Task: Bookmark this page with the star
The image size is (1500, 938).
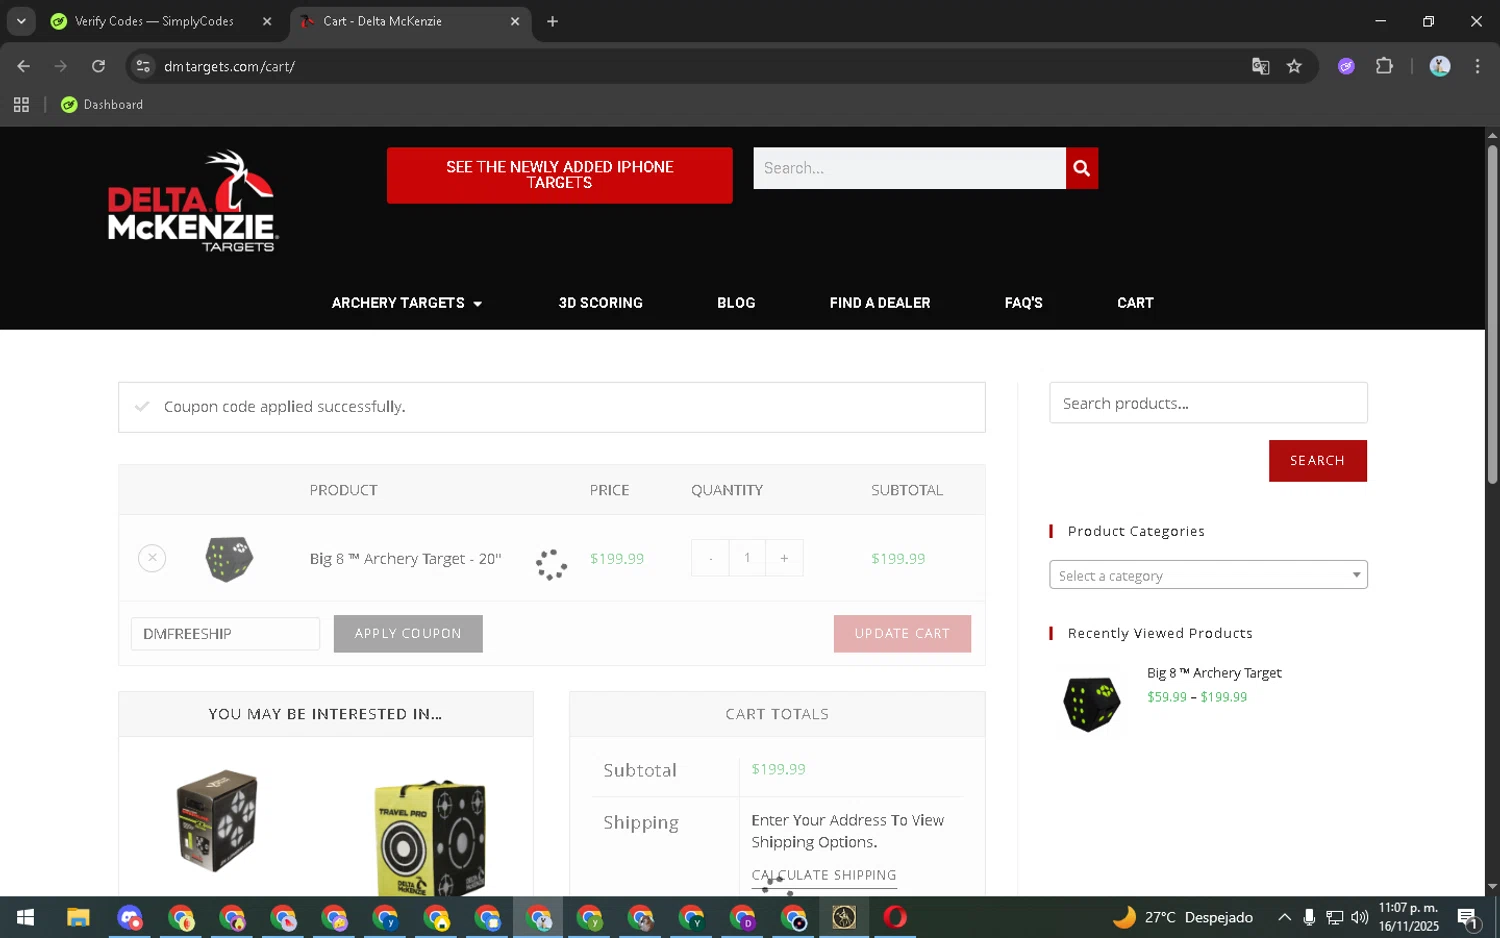Action: point(1294,66)
